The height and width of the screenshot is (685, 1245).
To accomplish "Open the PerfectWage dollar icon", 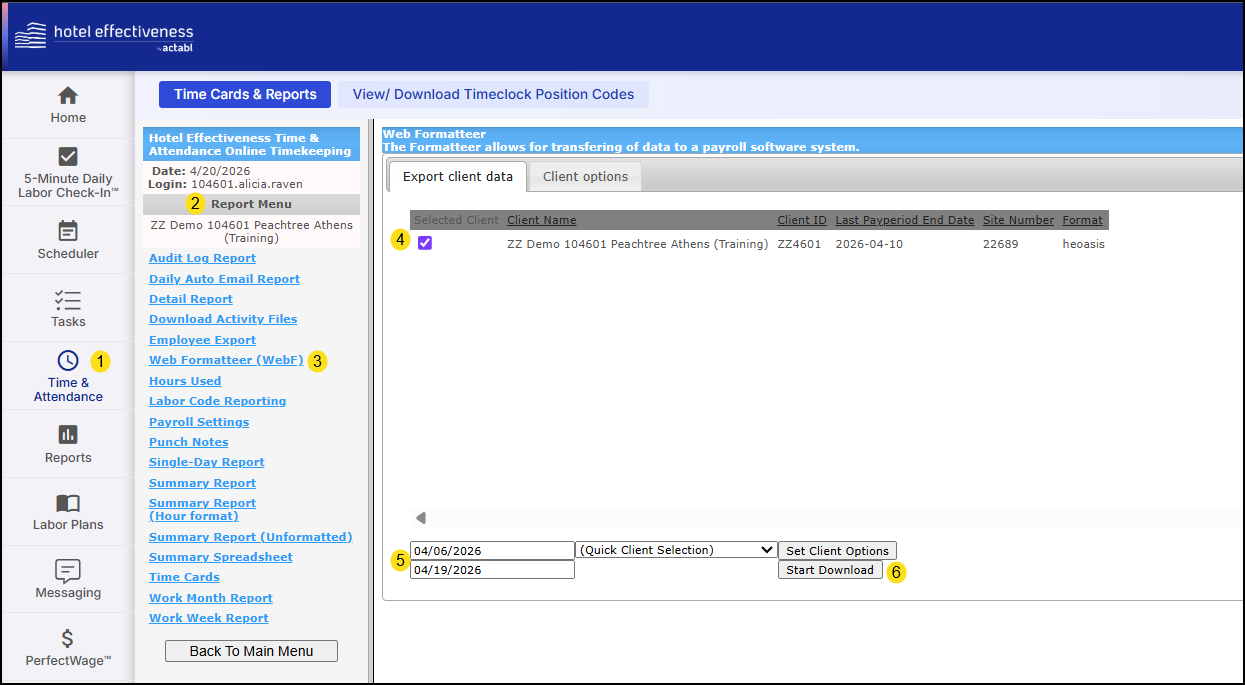I will point(68,638).
